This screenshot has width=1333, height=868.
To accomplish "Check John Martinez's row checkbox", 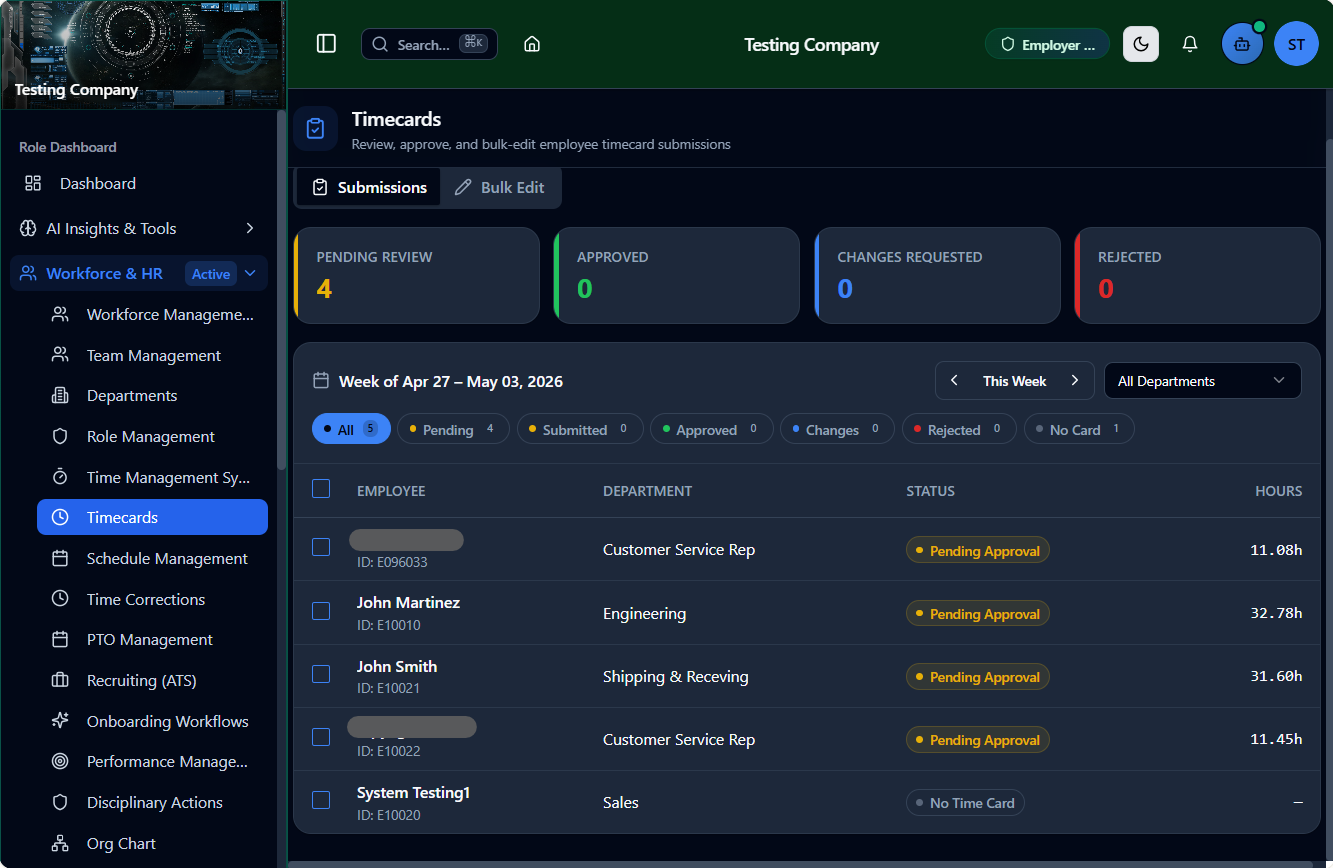I will pos(321,611).
